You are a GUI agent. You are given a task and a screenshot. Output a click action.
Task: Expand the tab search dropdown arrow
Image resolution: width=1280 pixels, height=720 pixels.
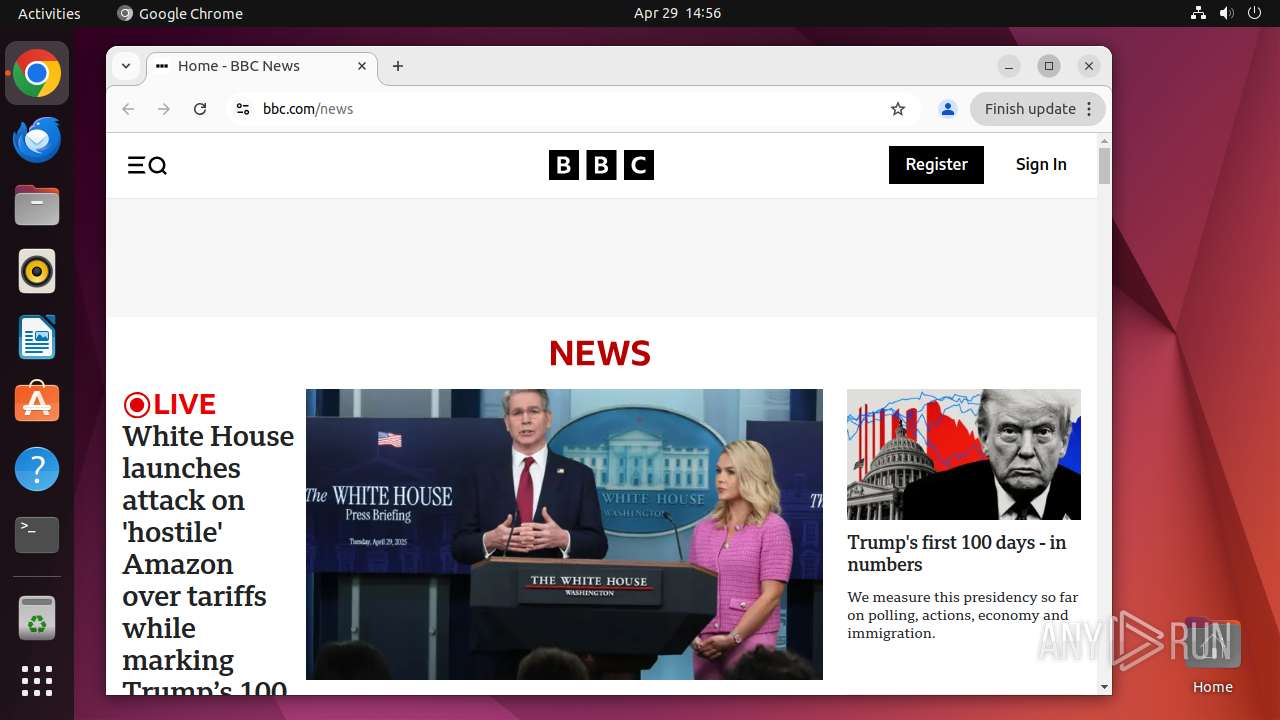point(126,66)
